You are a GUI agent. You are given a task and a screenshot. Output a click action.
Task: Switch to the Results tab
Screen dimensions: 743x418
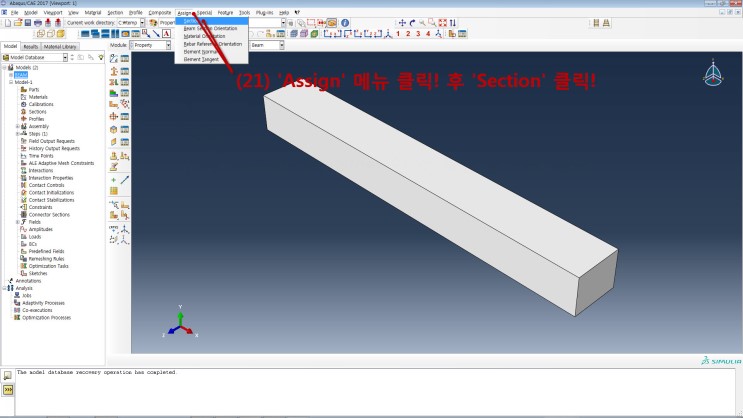[30, 46]
